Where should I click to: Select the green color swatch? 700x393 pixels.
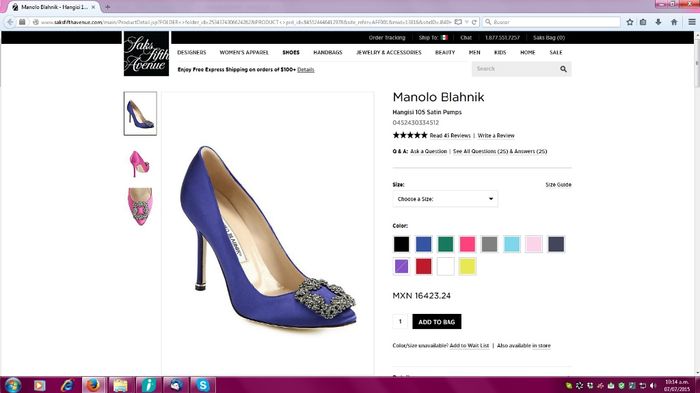click(446, 244)
